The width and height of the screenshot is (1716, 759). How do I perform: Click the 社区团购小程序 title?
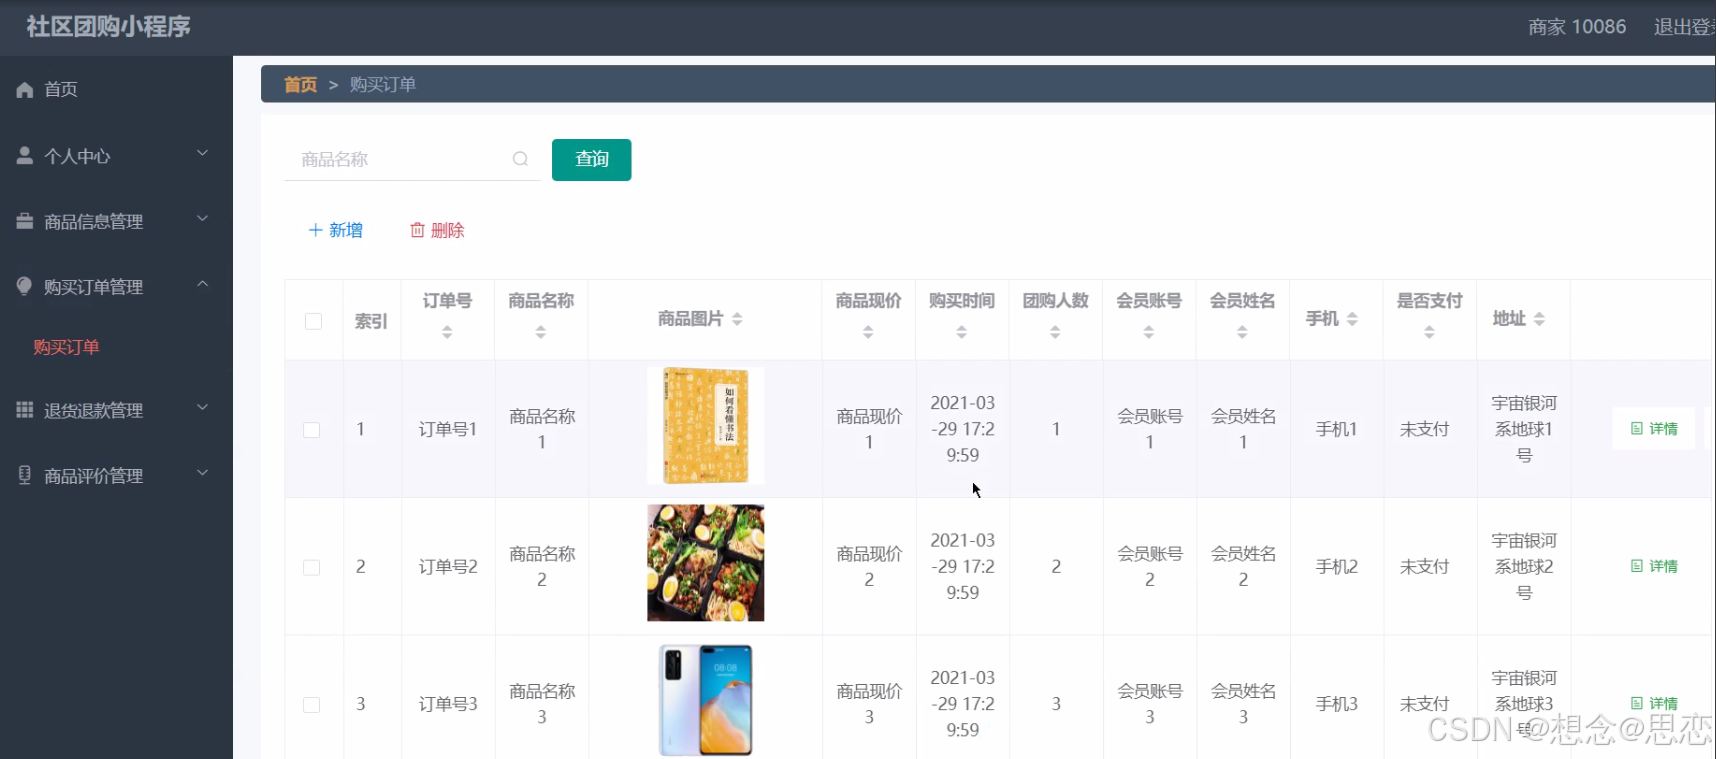pyautogui.click(x=108, y=27)
